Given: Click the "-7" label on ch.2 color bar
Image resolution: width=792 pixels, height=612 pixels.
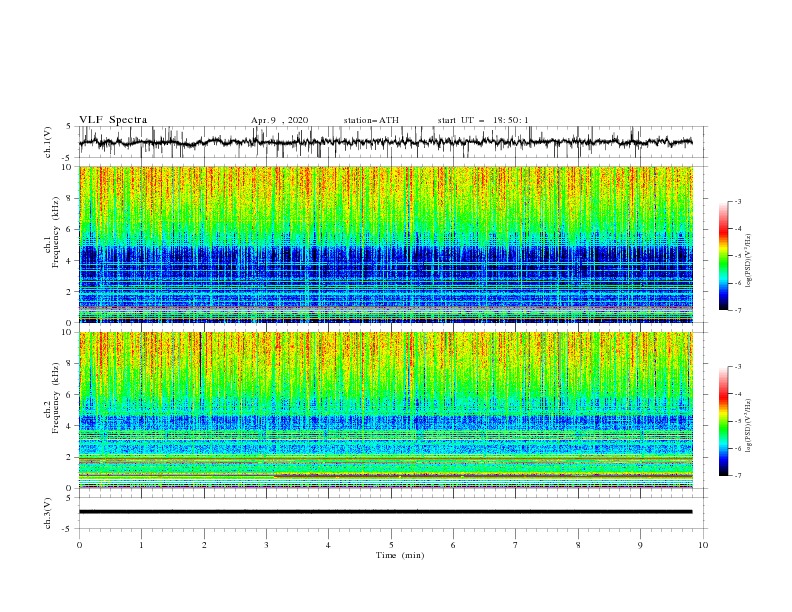Looking at the screenshot, I should pyautogui.click(x=738, y=476).
